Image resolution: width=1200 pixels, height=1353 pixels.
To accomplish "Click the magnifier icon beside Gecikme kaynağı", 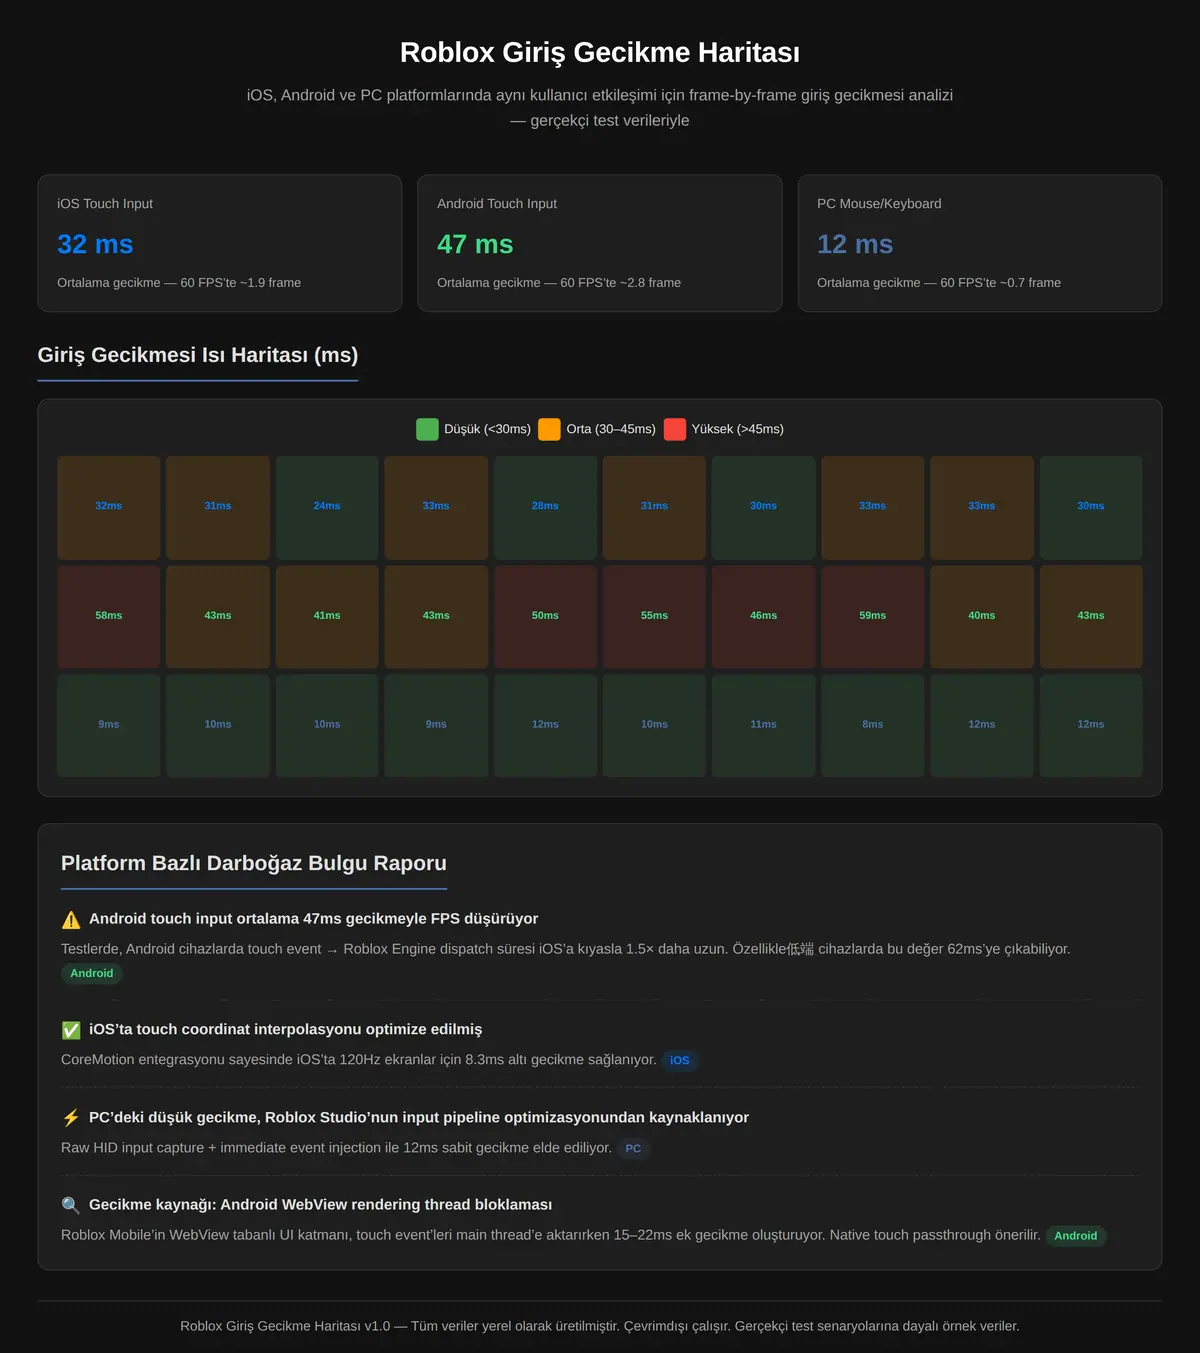I will click(x=71, y=1205).
